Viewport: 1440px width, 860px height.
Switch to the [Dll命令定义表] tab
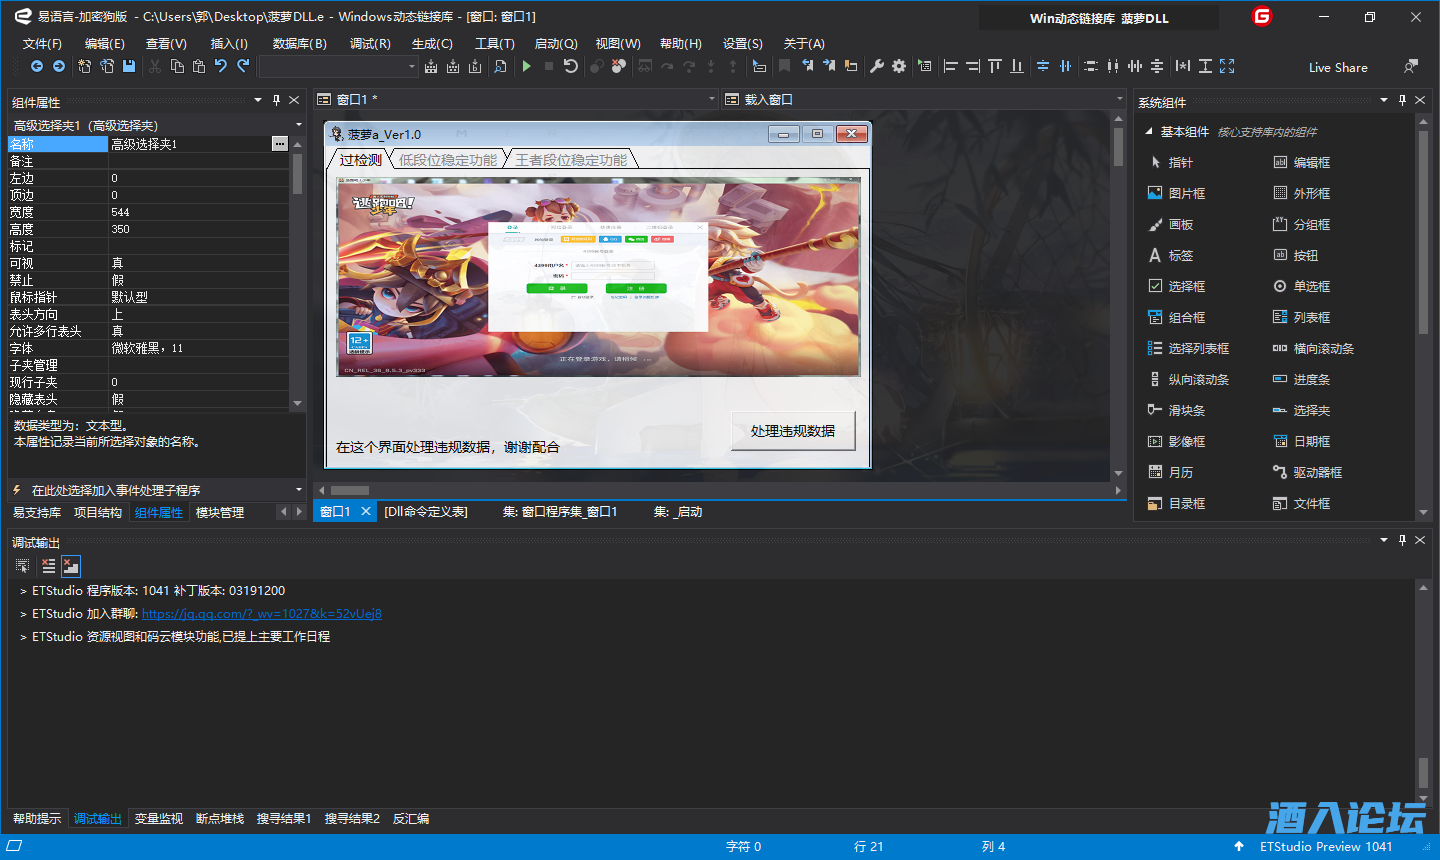[426, 511]
